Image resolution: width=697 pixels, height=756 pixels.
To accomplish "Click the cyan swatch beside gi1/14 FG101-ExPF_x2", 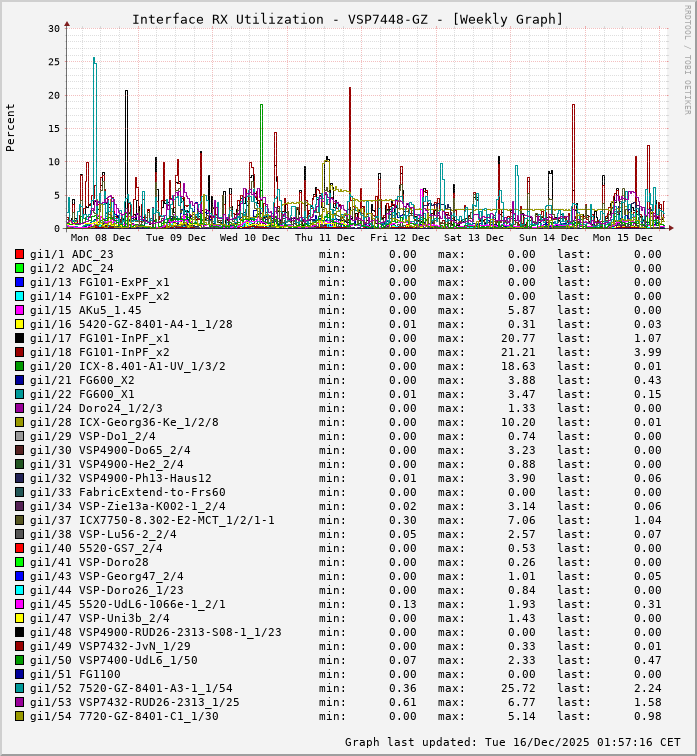I will click(19, 296).
